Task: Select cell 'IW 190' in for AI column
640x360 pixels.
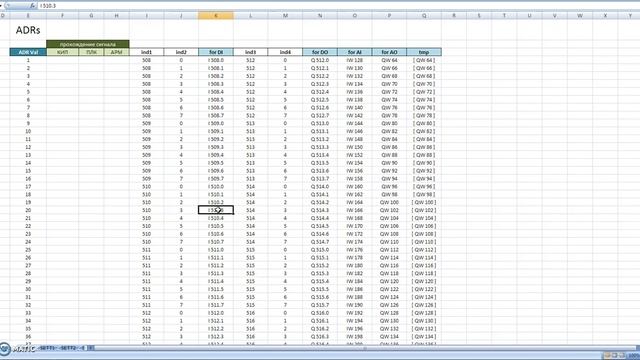Action: [355, 305]
